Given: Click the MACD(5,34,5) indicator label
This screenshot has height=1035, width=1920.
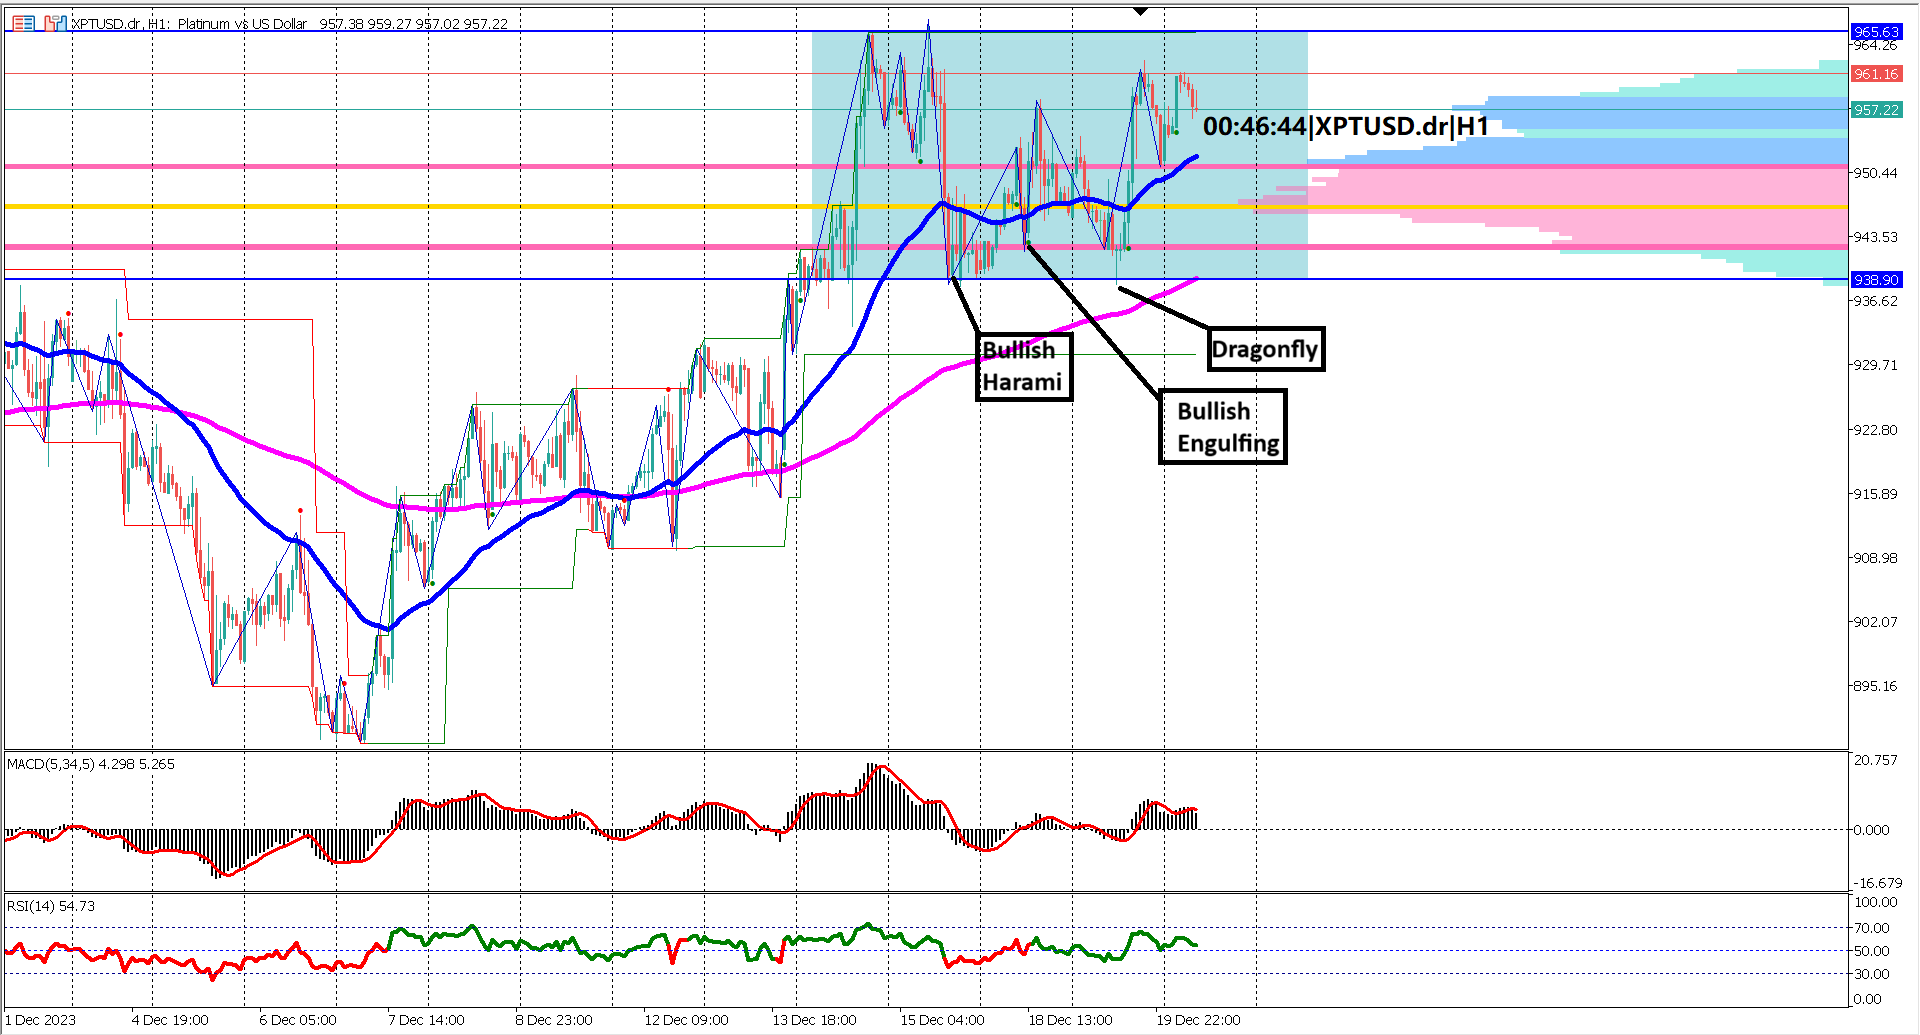Looking at the screenshot, I should point(85,763).
